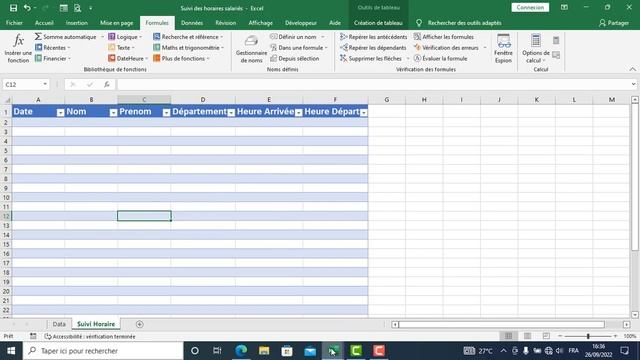Switch to the Développeur tab
Screen dimensions: 640x360
point(301,23)
